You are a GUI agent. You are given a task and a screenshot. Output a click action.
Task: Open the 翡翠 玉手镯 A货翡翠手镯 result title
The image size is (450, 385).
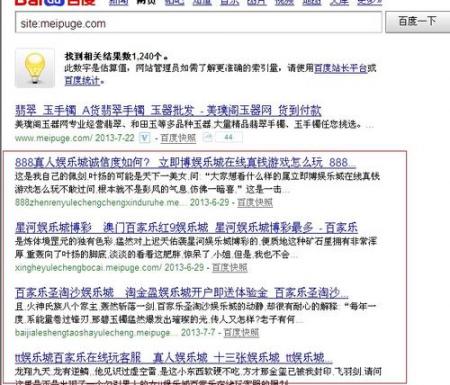[168, 110]
